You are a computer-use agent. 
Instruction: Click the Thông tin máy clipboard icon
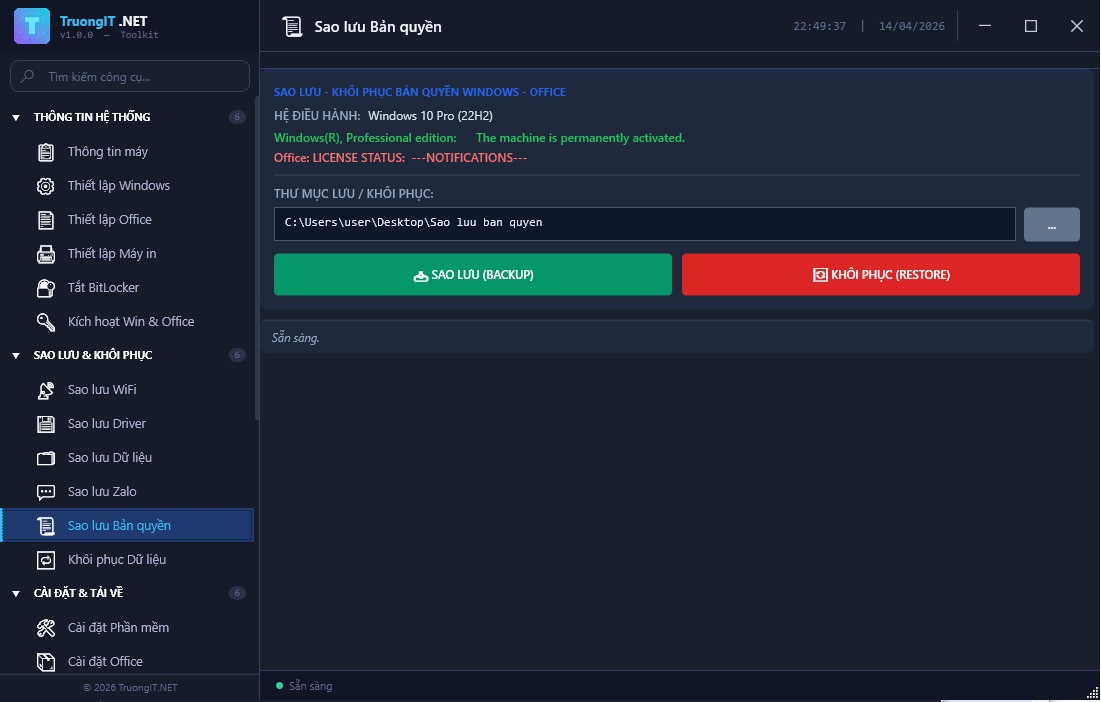(46, 152)
